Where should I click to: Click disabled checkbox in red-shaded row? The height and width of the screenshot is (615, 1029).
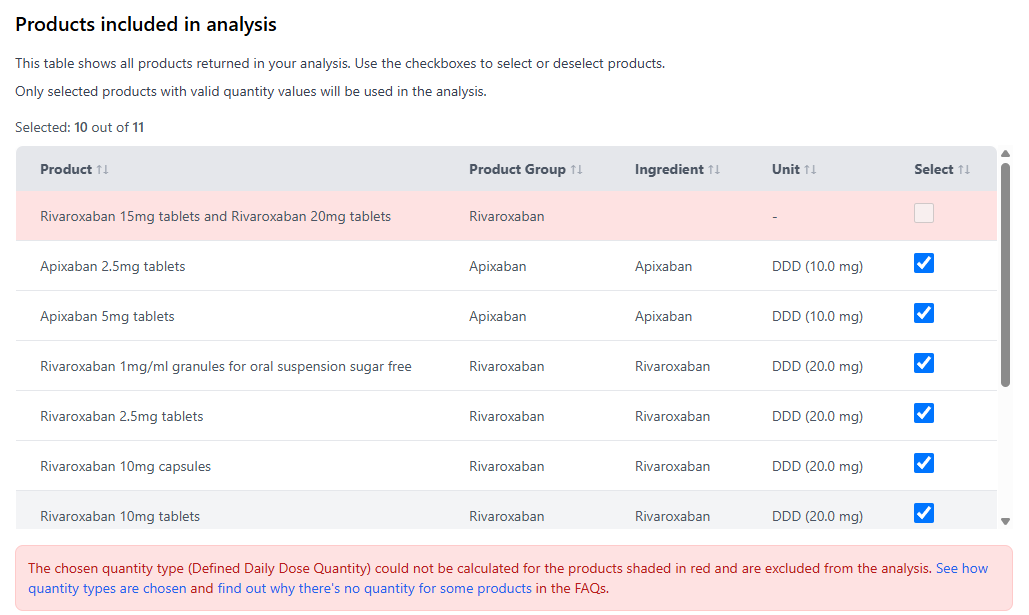click(x=924, y=213)
